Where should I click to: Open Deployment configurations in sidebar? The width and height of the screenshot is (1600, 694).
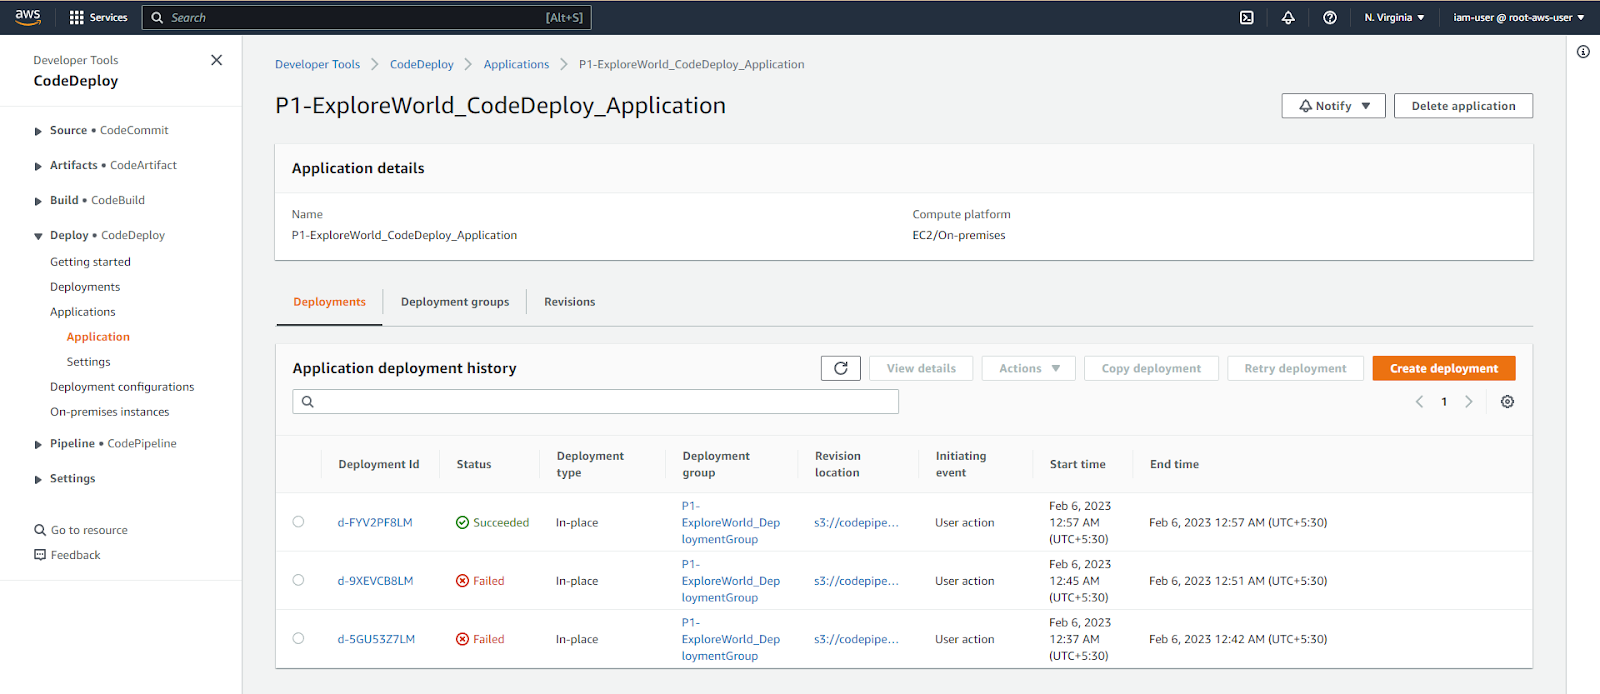click(x=122, y=387)
